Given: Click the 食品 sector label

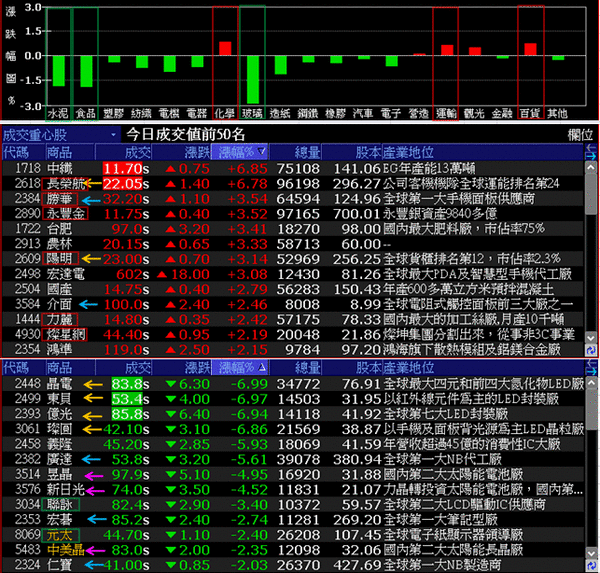Looking at the screenshot, I should point(86,113).
